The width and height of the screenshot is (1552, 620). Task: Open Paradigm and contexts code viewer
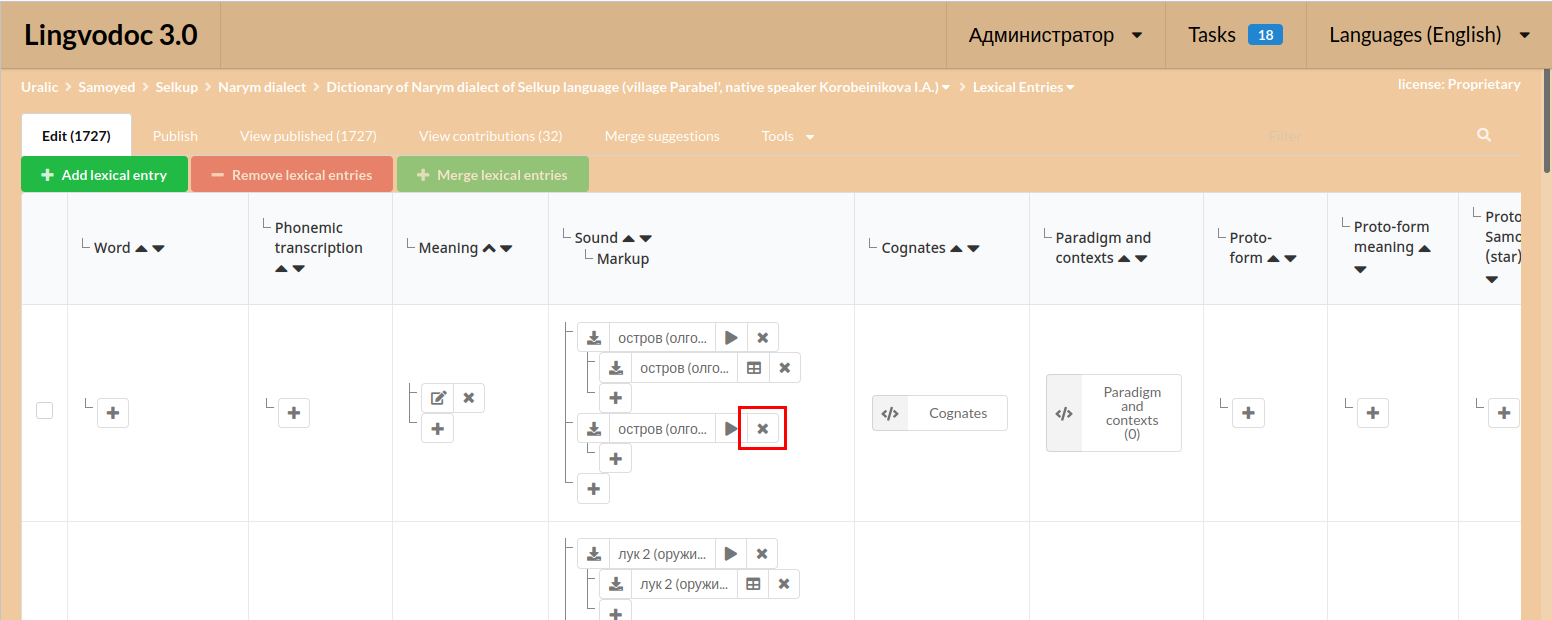pos(1063,412)
